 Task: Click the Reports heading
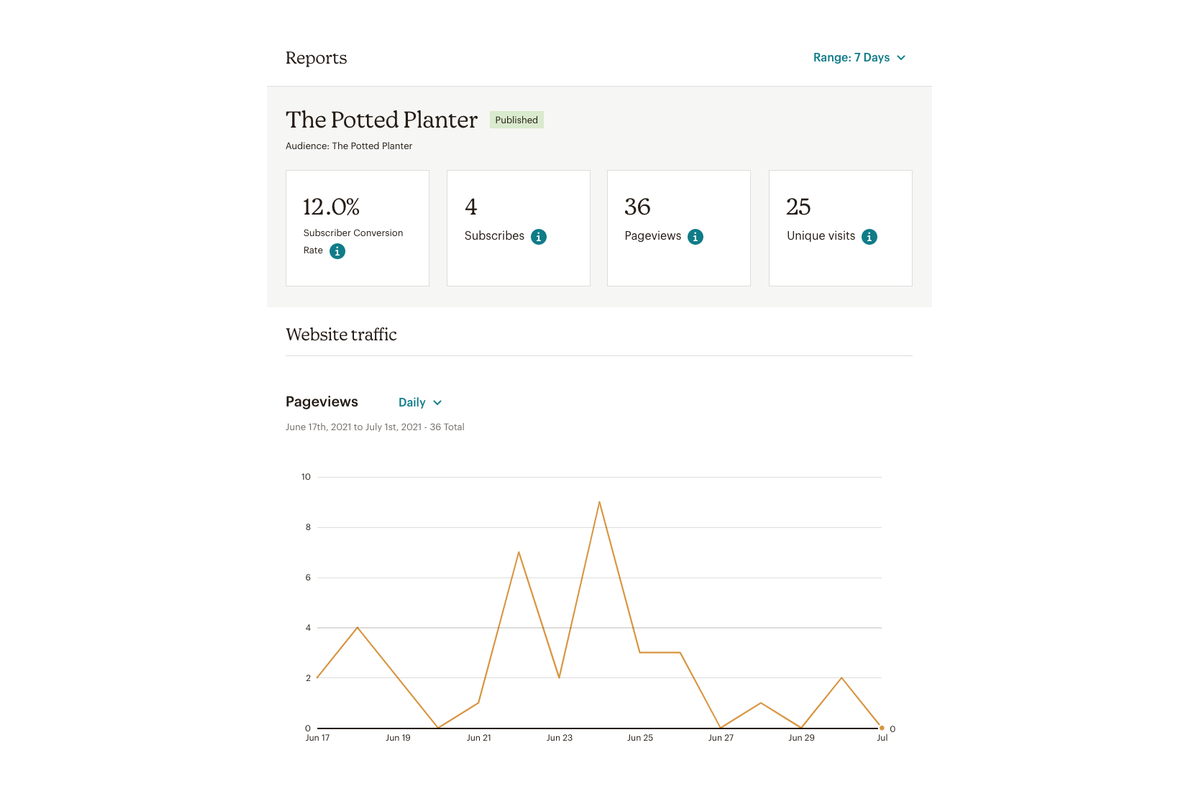[316, 58]
